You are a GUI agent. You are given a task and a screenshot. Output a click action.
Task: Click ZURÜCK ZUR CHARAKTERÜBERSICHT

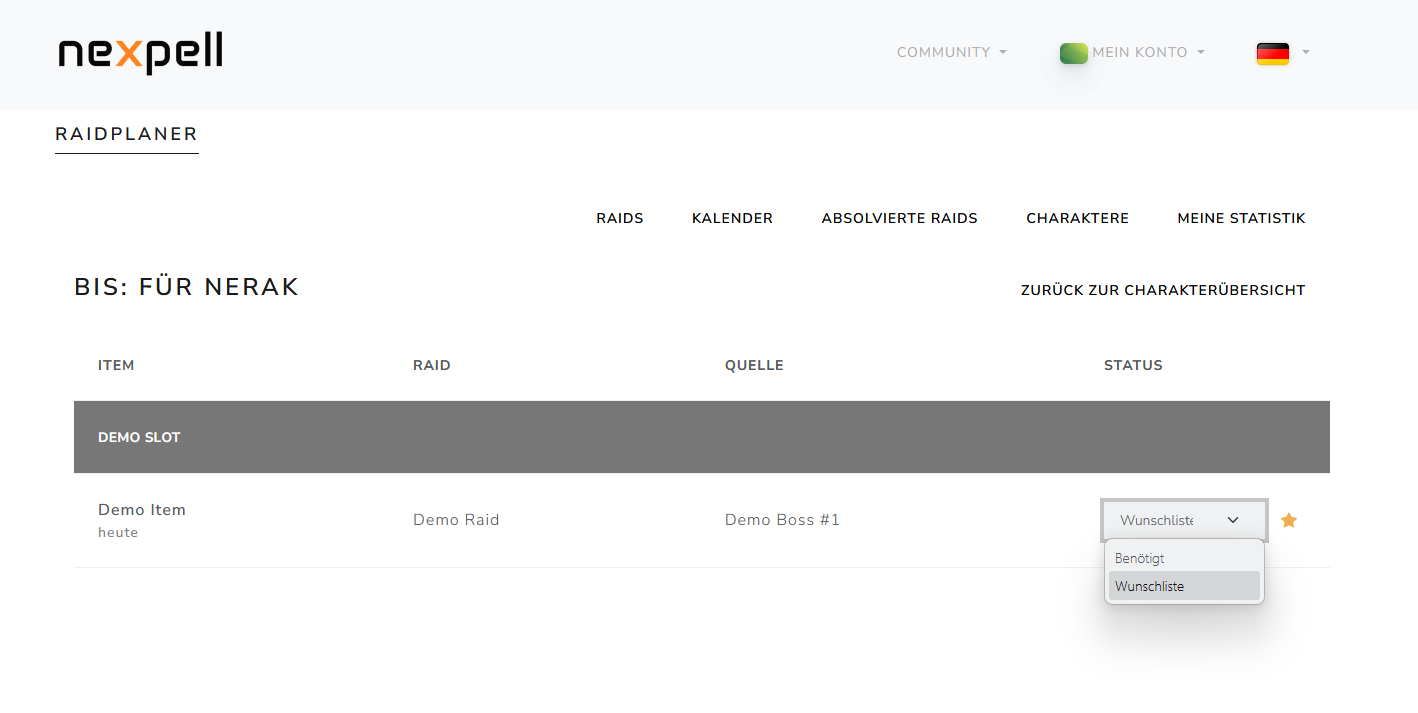pos(1163,290)
